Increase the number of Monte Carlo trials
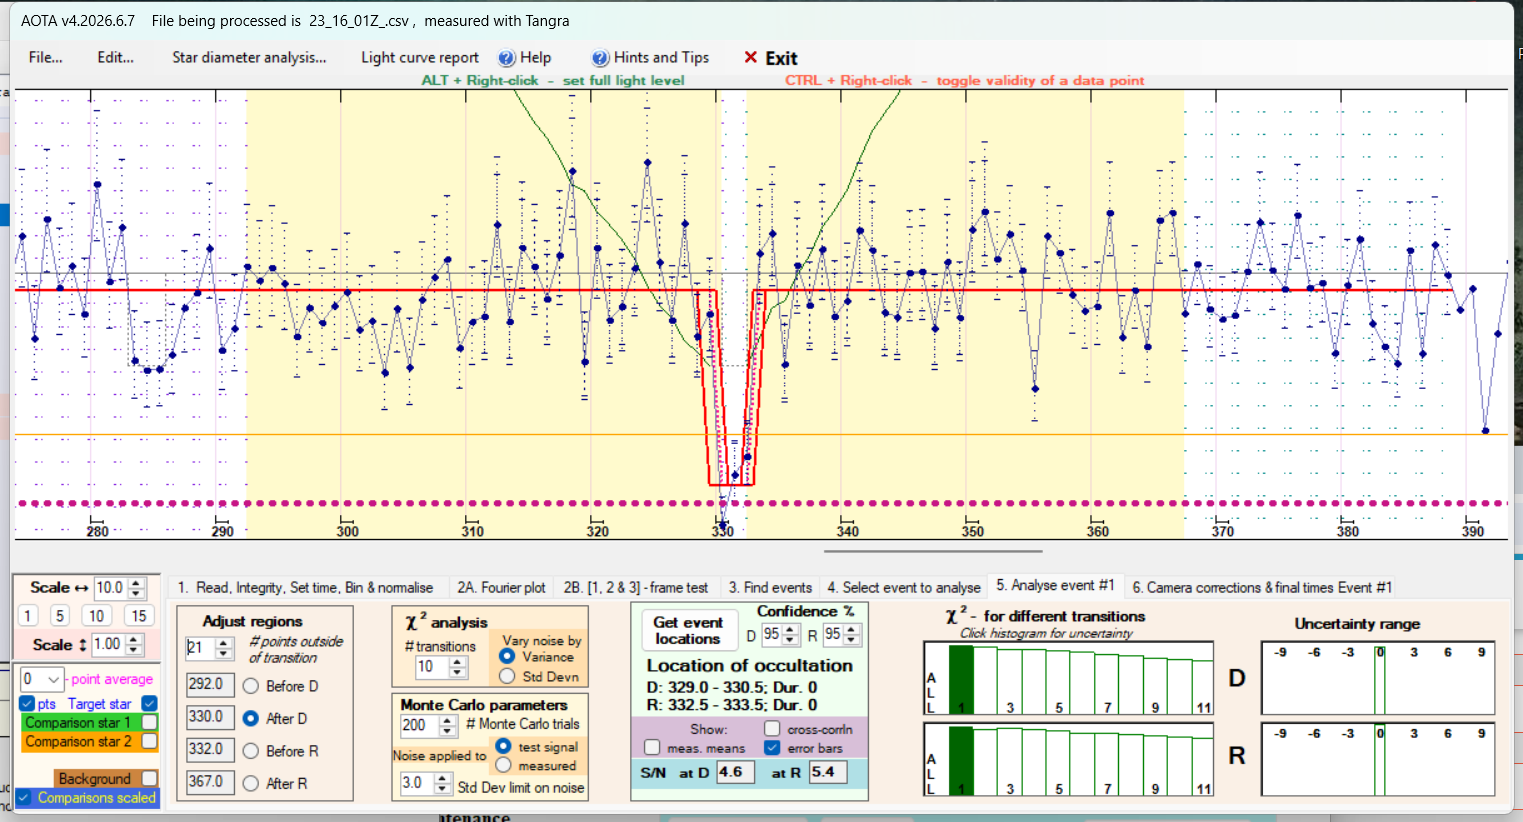The height and width of the screenshot is (822, 1523). [x=448, y=720]
